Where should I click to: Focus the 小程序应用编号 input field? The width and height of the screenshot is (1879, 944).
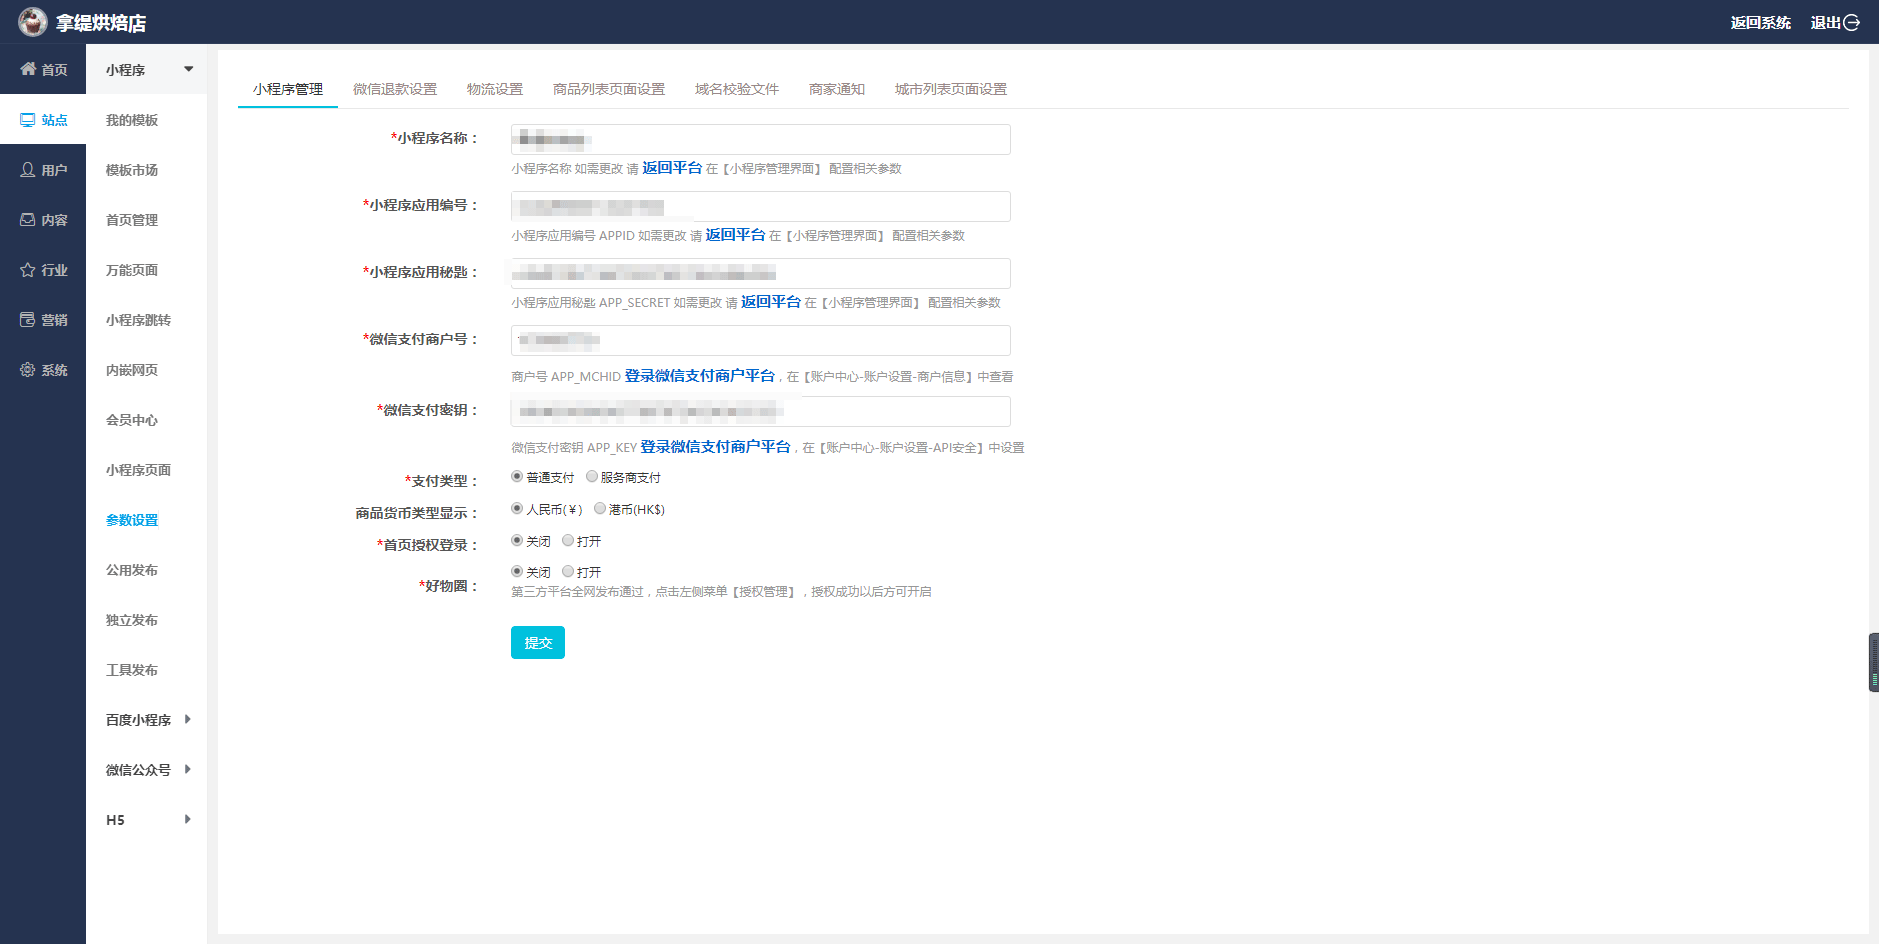tap(761, 206)
